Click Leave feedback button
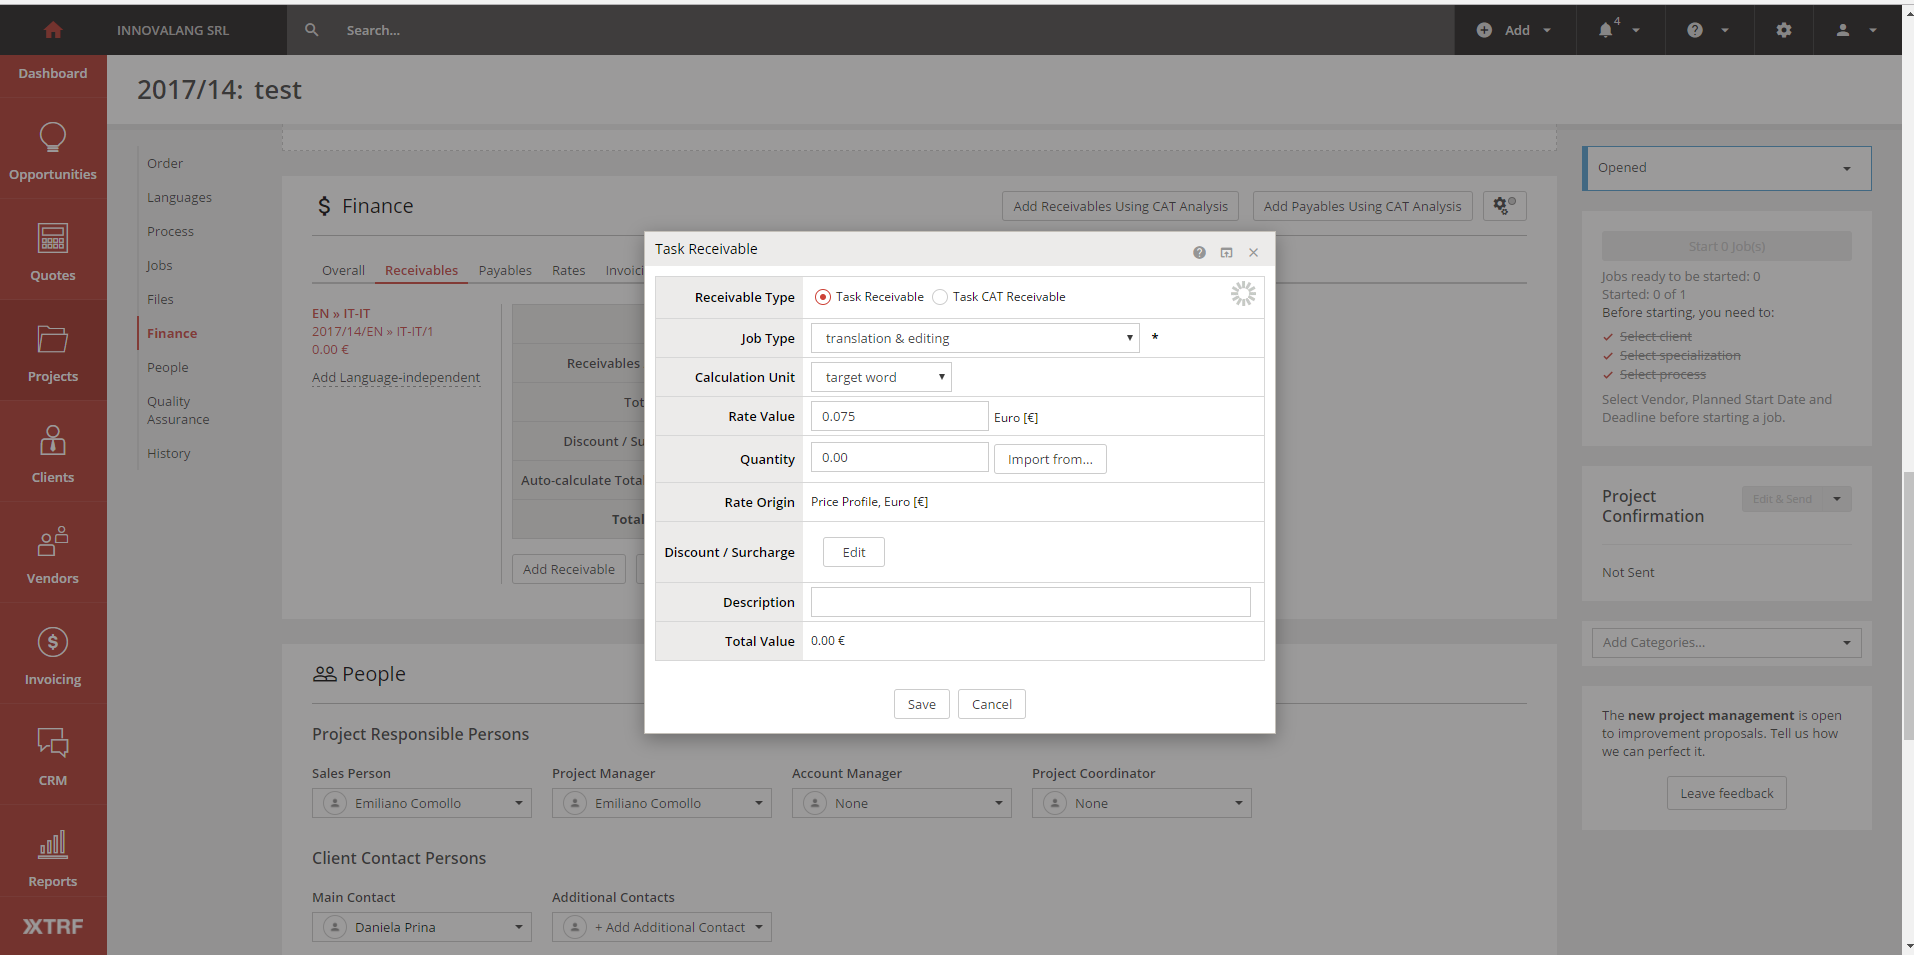The image size is (1914, 955). [x=1726, y=793]
